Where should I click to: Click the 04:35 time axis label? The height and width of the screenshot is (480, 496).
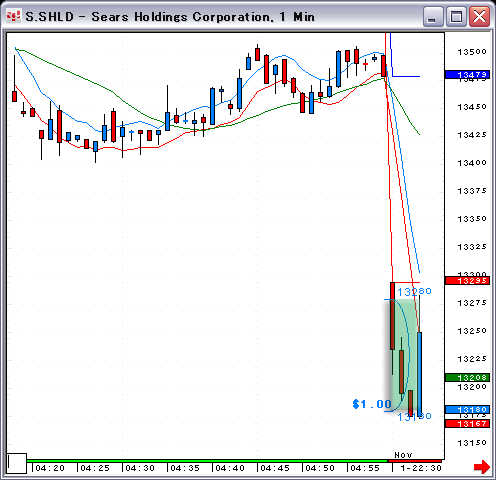185,468
